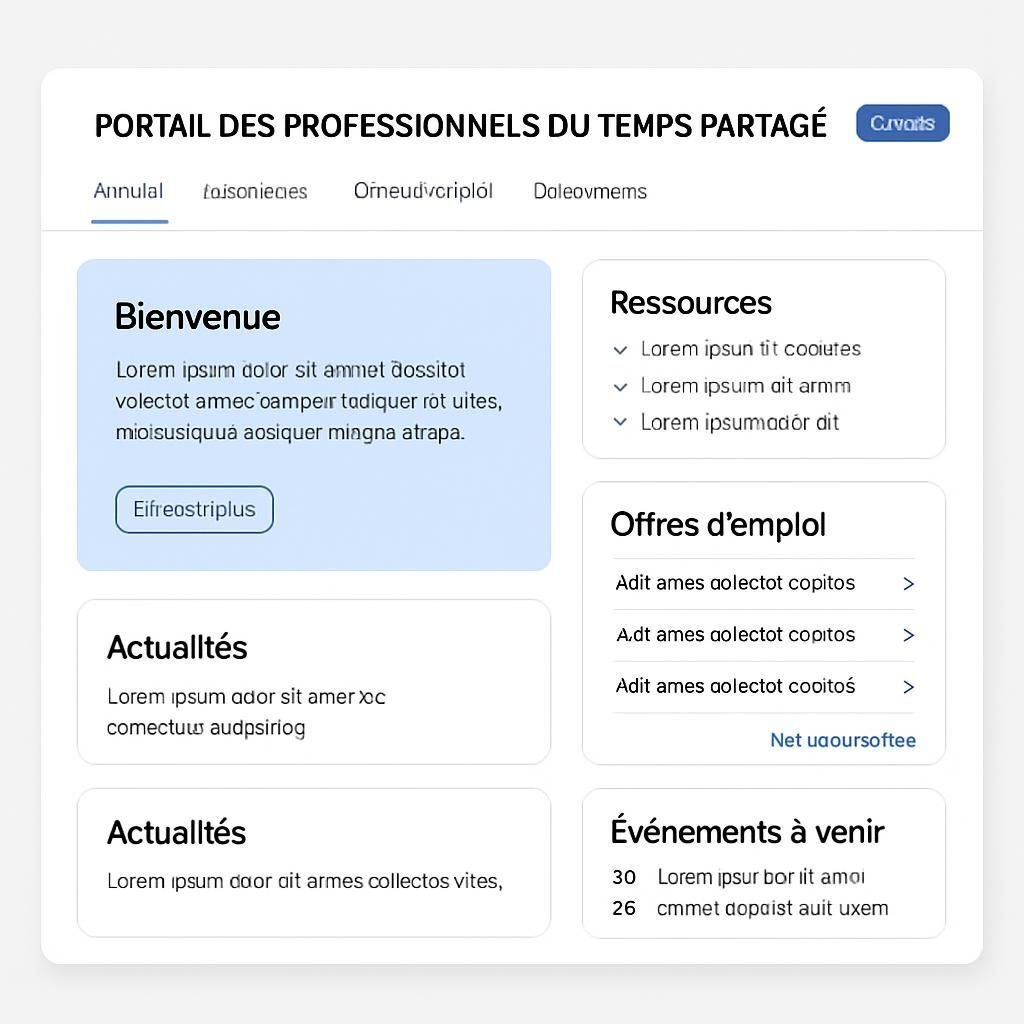Go to the Daleovmems tab

coord(590,191)
